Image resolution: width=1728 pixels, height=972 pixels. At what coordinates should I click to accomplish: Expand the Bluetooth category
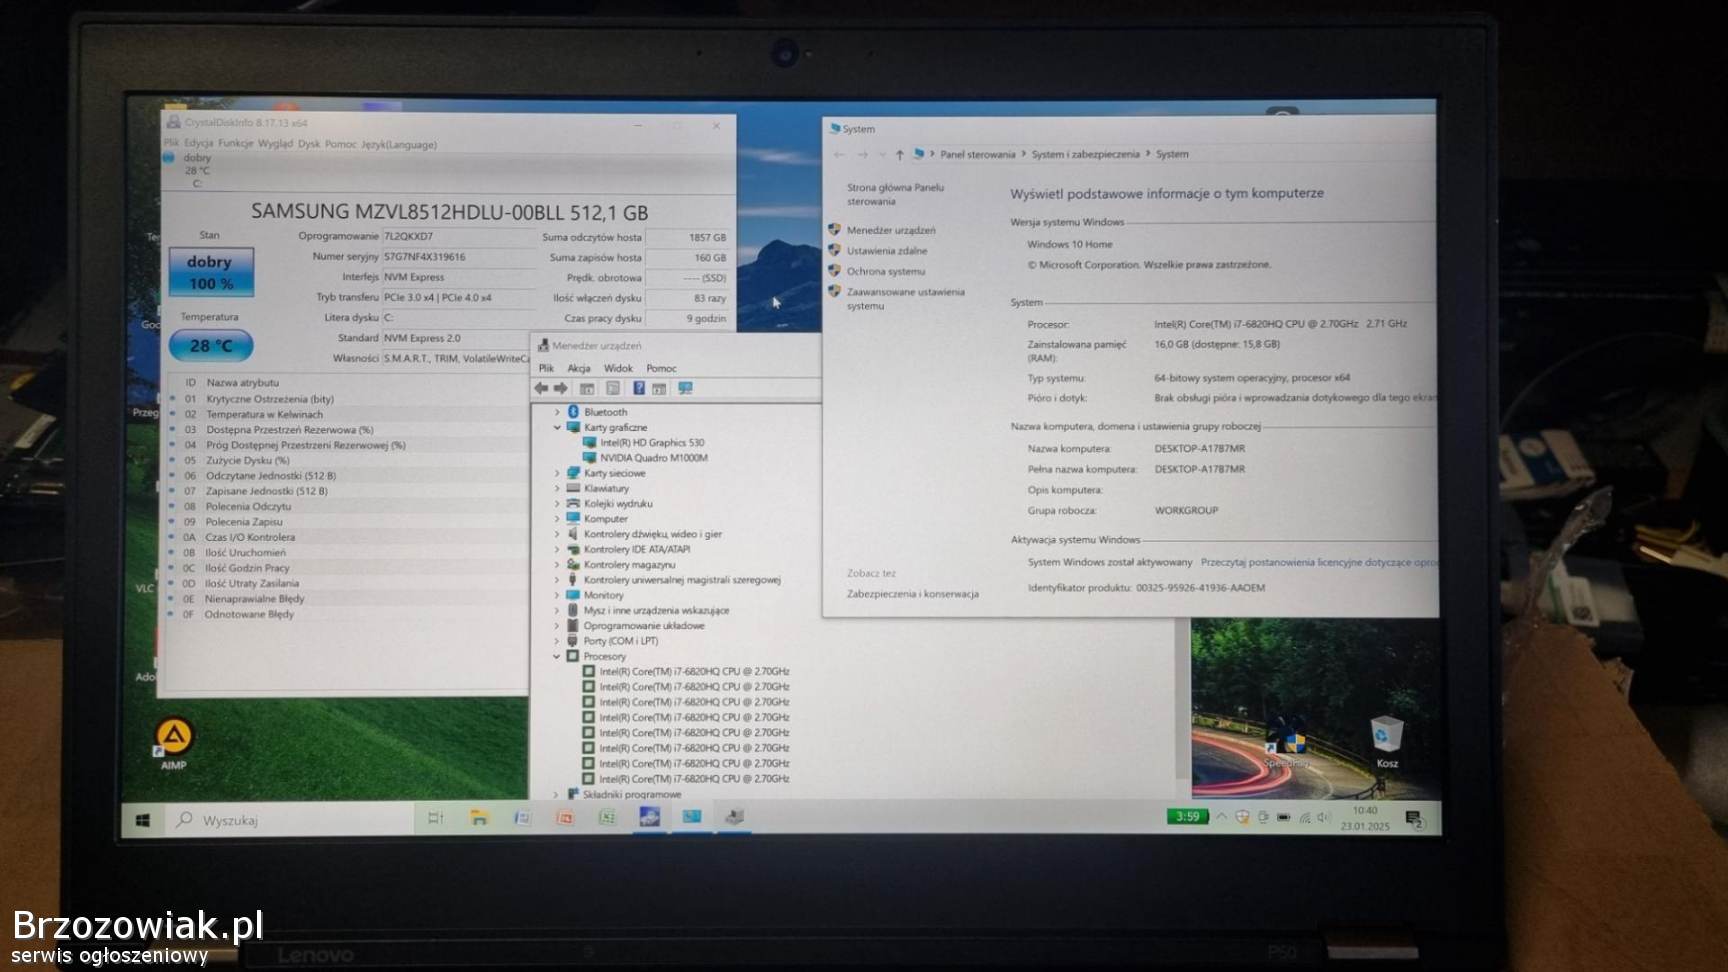(x=557, y=412)
